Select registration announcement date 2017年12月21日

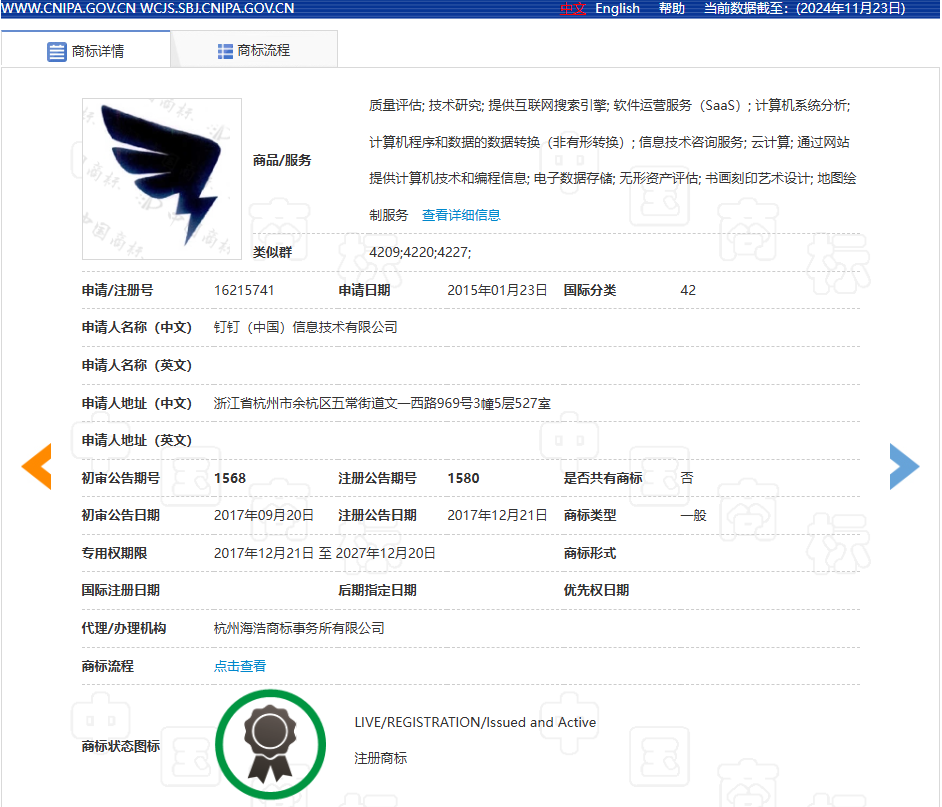click(x=497, y=516)
